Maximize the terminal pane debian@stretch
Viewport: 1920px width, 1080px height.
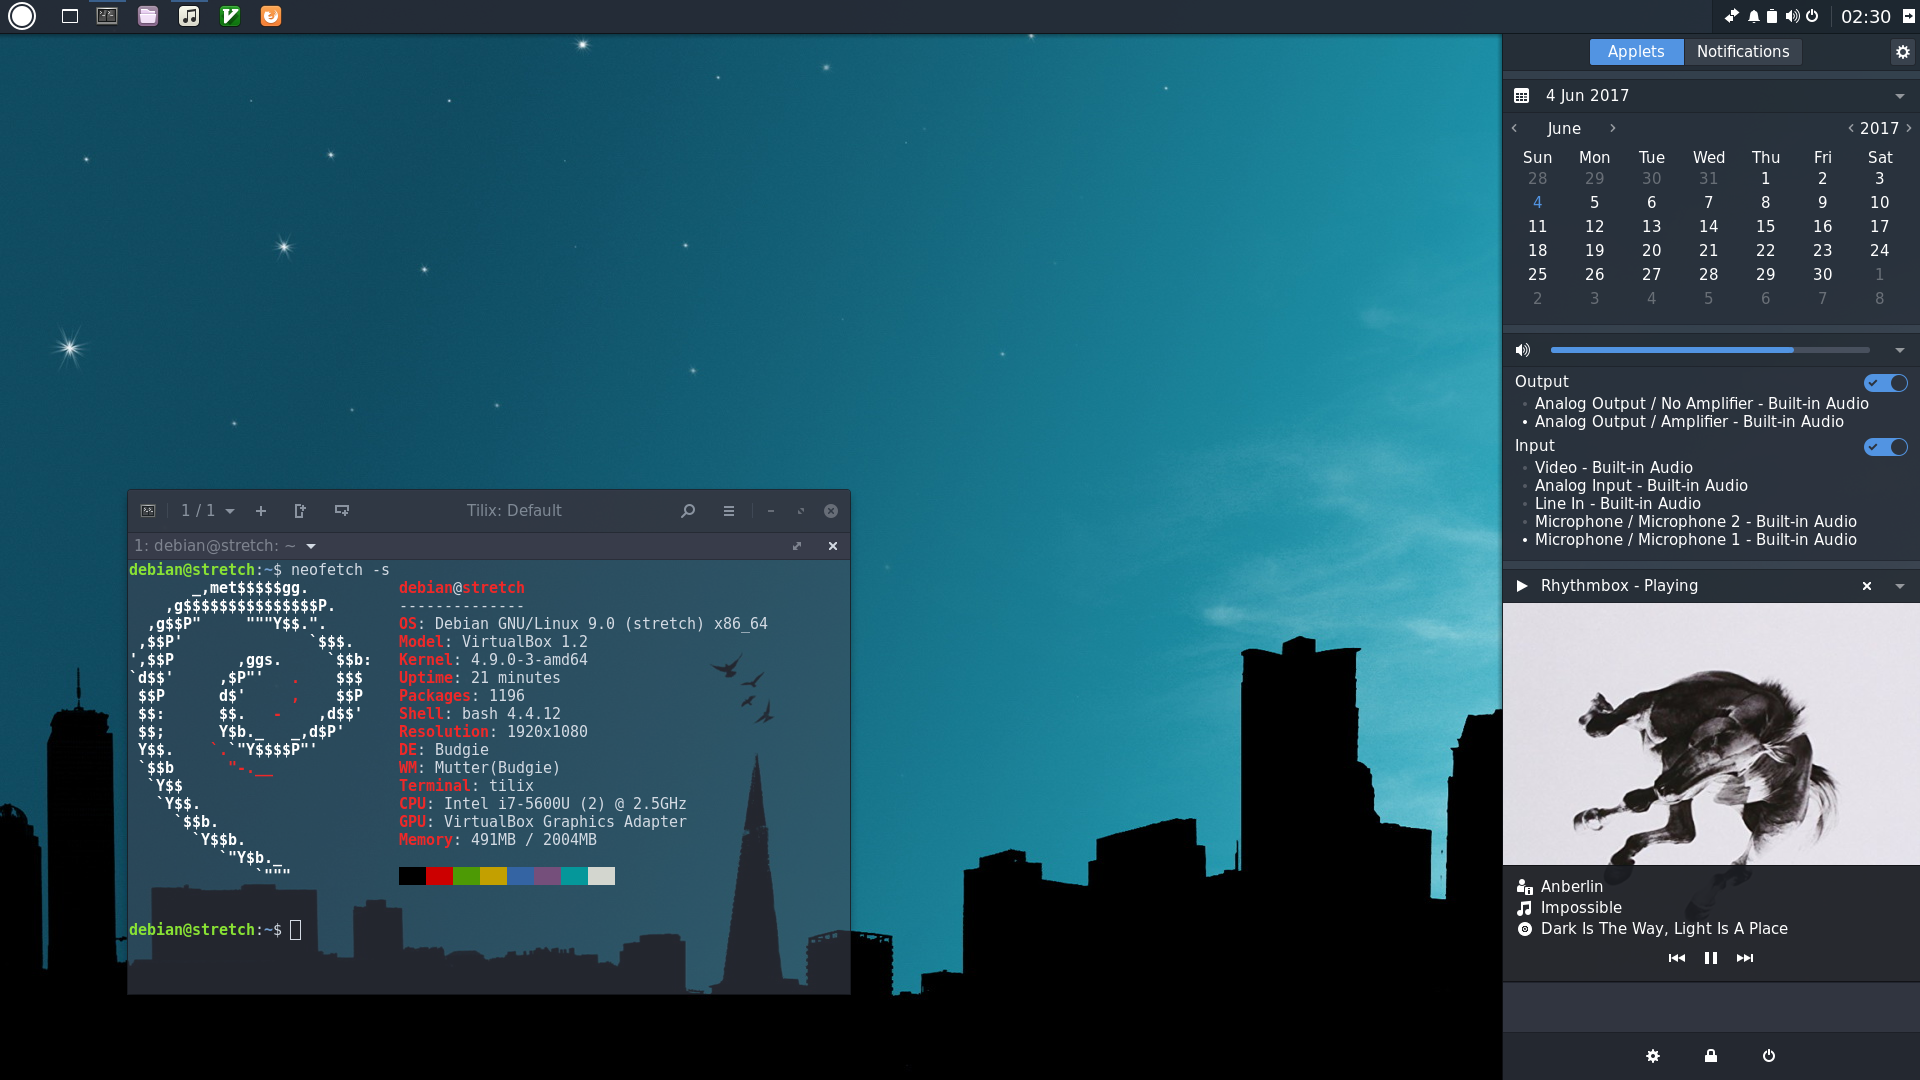click(797, 546)
